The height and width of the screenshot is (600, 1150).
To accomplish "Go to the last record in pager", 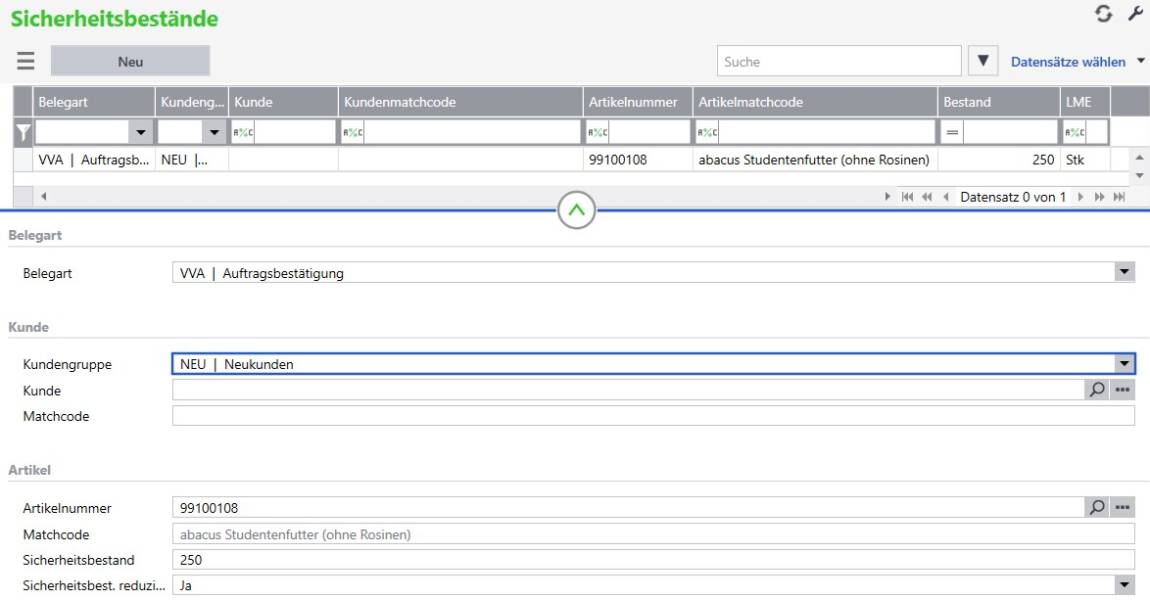I will (1119, 197).
